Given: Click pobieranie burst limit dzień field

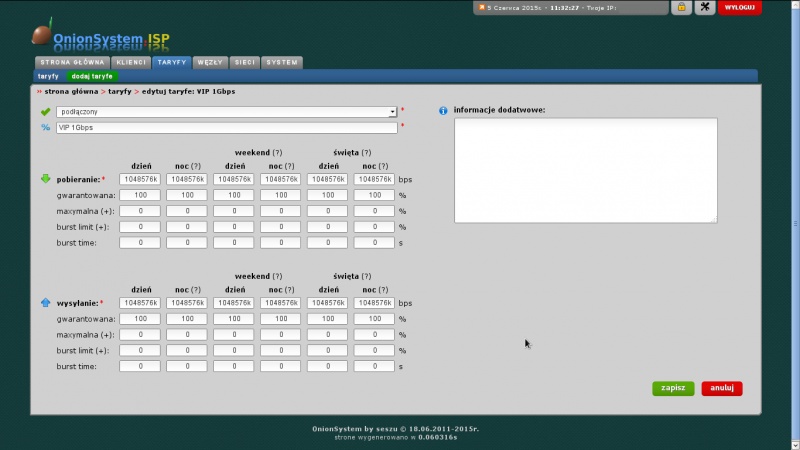Looking at the screenshot, I should pyautogui.click(x=140, y=227).
